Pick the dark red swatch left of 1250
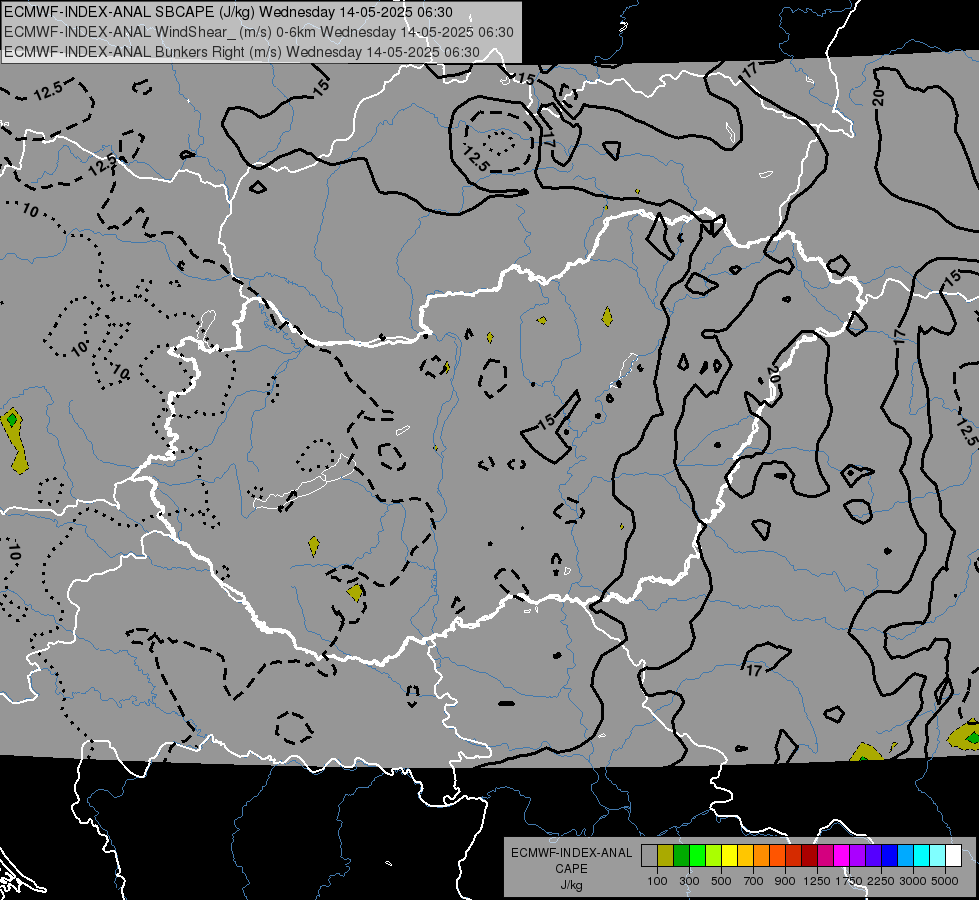Image resolution: width=979 pixels, height=900 pixels. tap(810, 856)
